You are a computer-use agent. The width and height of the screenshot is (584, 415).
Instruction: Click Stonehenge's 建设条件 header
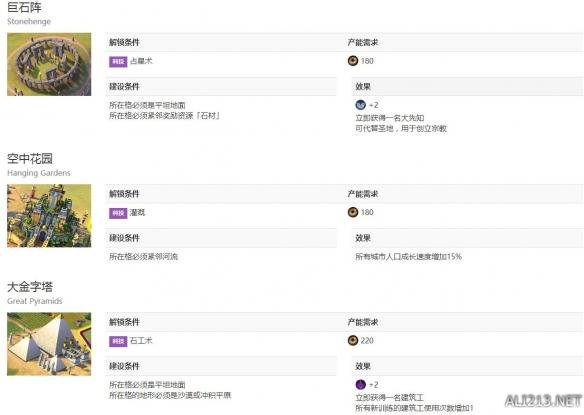click(124, 87)
